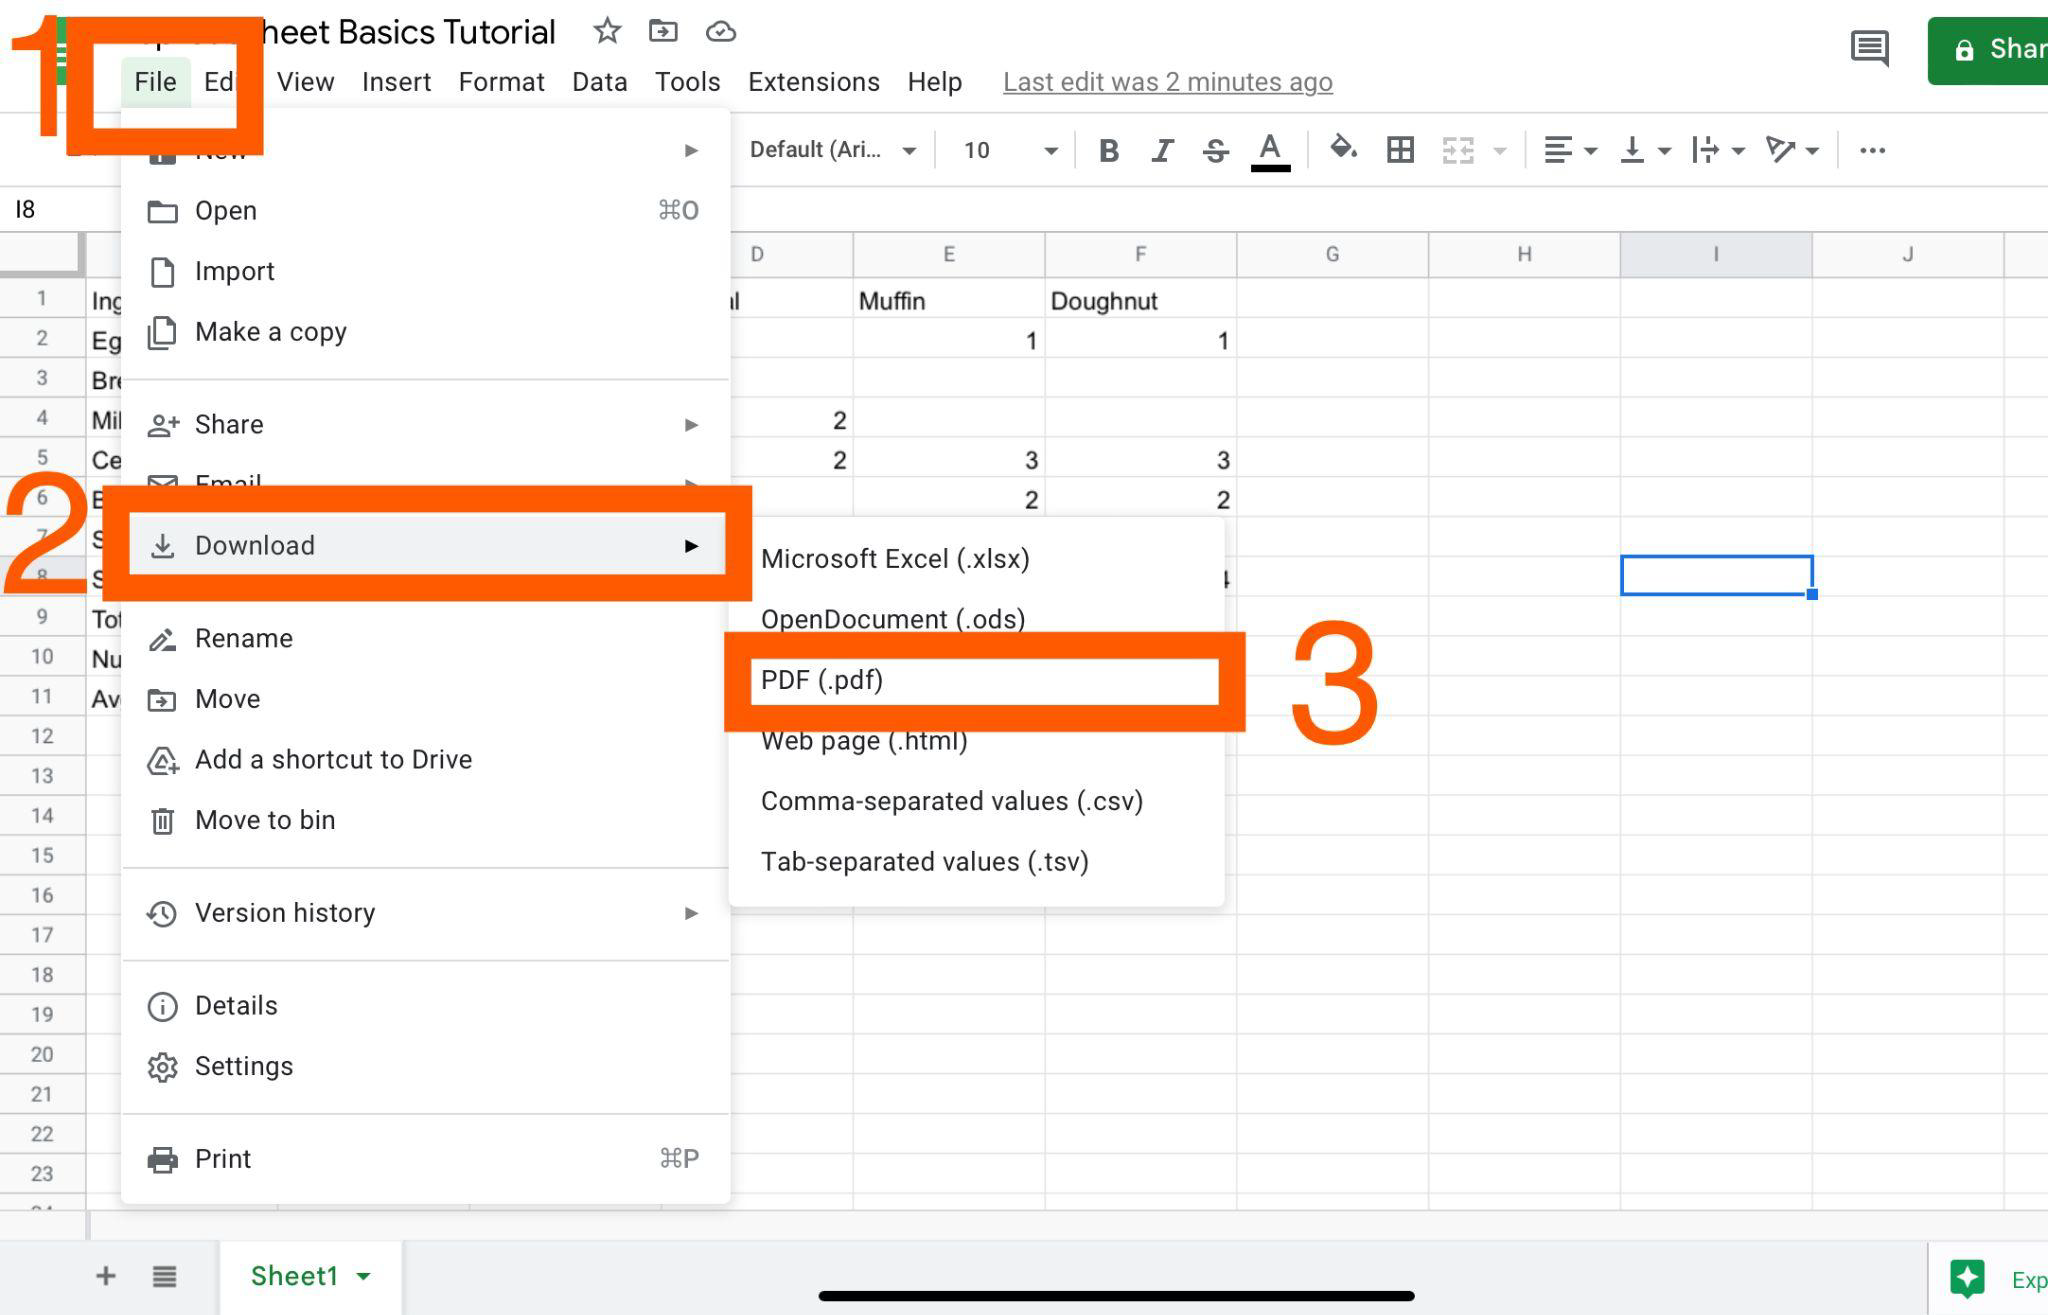Open the last edit history link
This screenshot has height=1315, width=2048.
pos(1167,82)
